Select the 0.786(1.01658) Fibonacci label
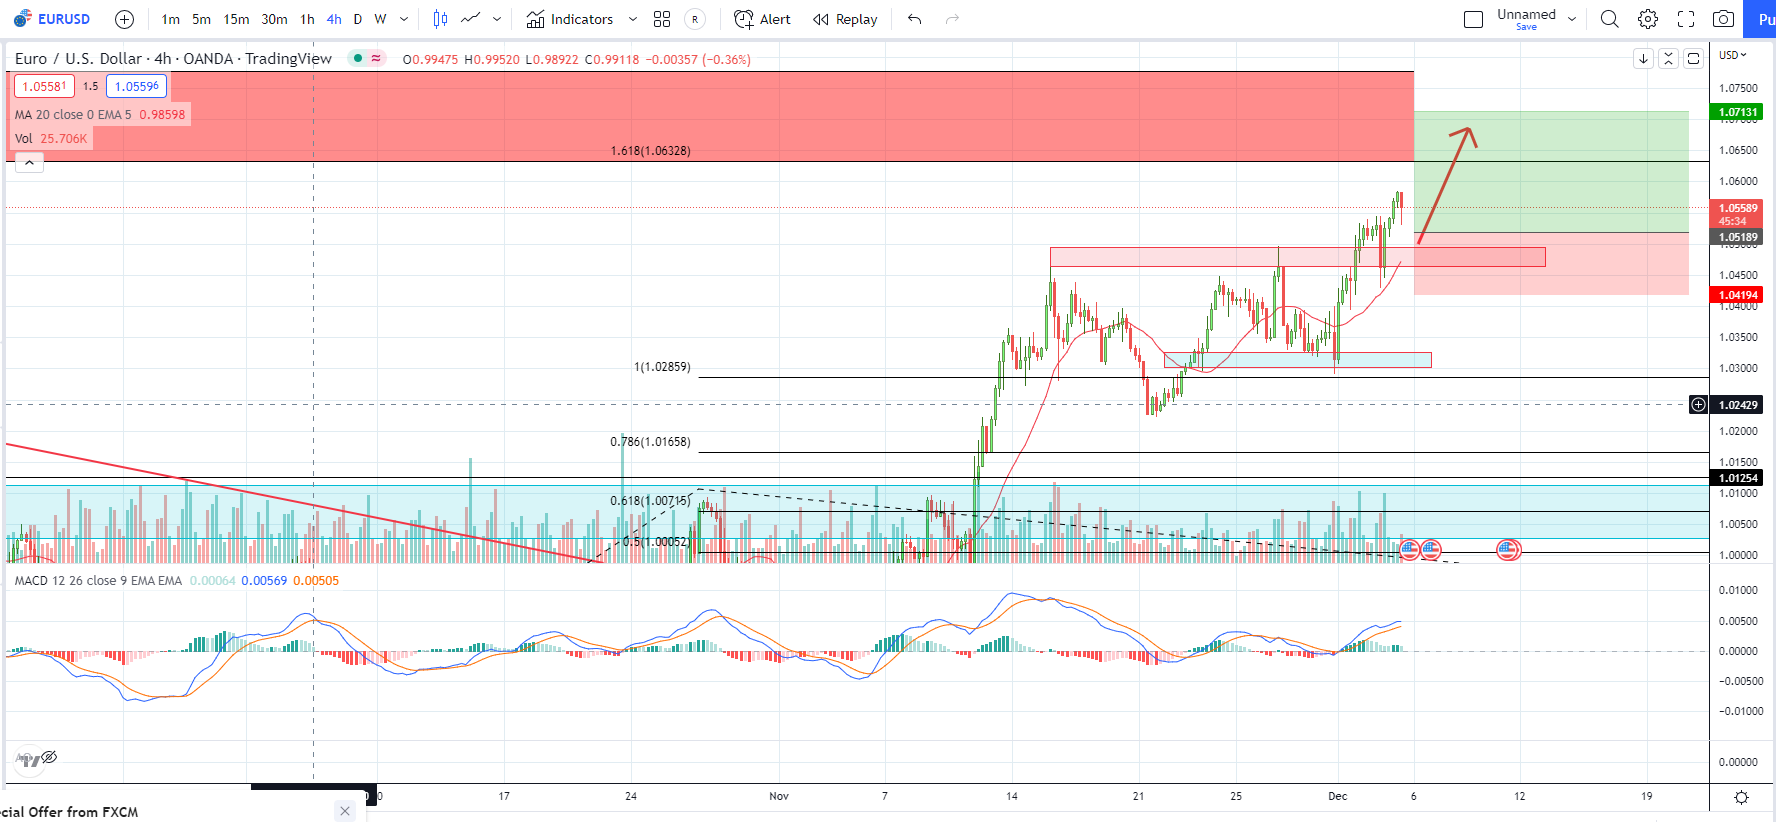 click(651, 442)
